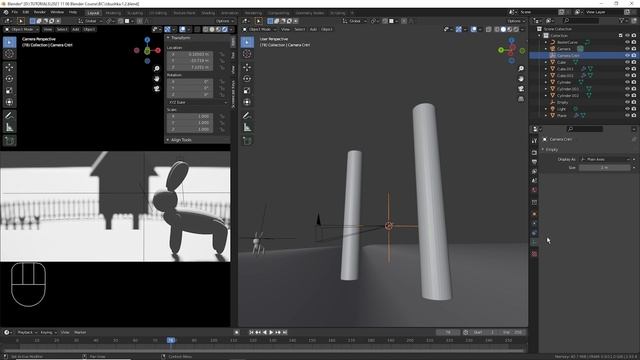Viewport: 640px width, 360px height.
Task: Select the Scale tool in left viewport
Action: 9,91
